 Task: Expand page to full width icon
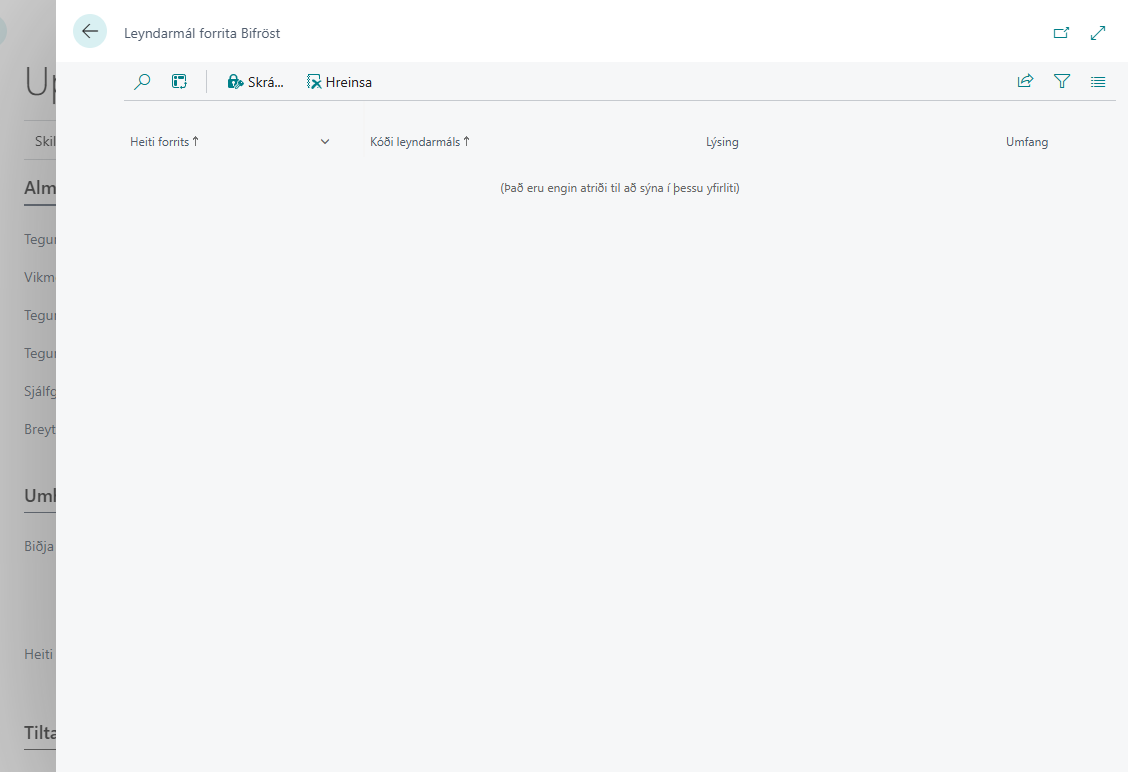[1098, 32]
